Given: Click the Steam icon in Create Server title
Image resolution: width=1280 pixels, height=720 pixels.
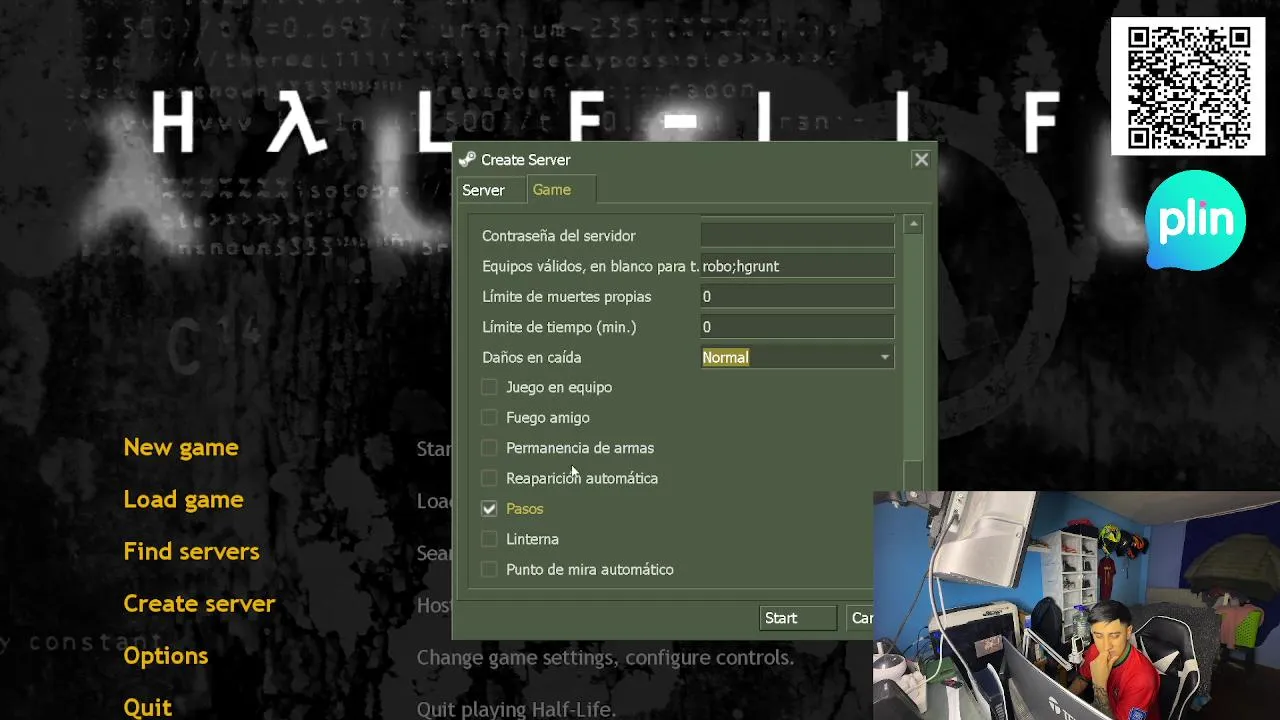Looking at the screenshot, I should click(x=467, y=160).
